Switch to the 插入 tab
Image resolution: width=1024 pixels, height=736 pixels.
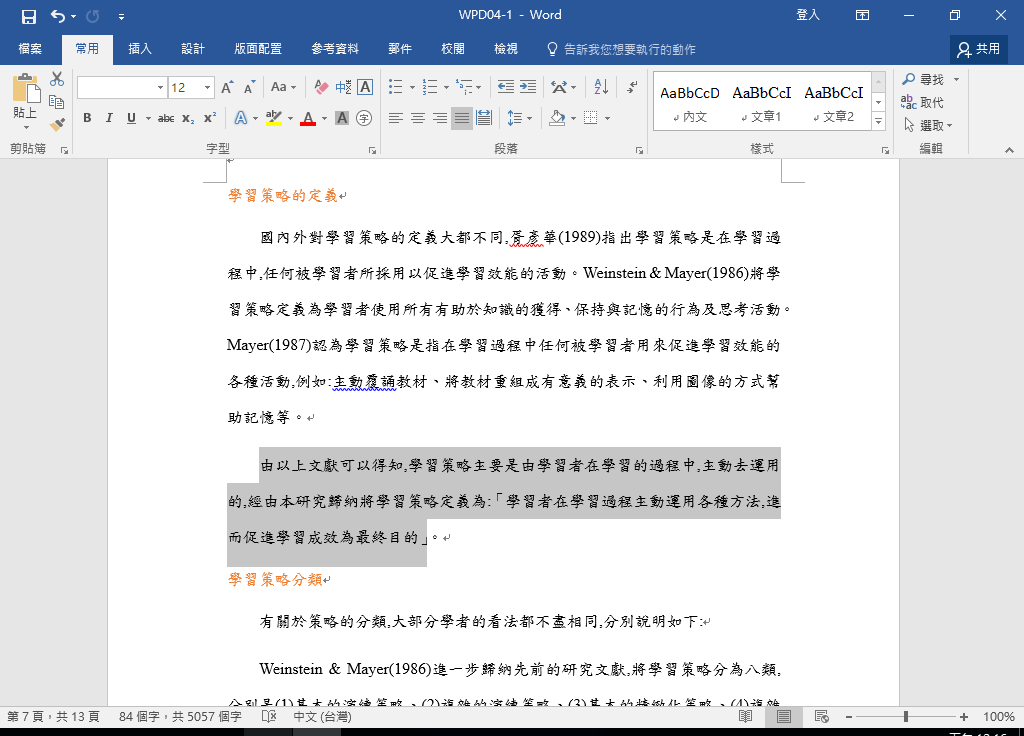(x=140, y=49)
